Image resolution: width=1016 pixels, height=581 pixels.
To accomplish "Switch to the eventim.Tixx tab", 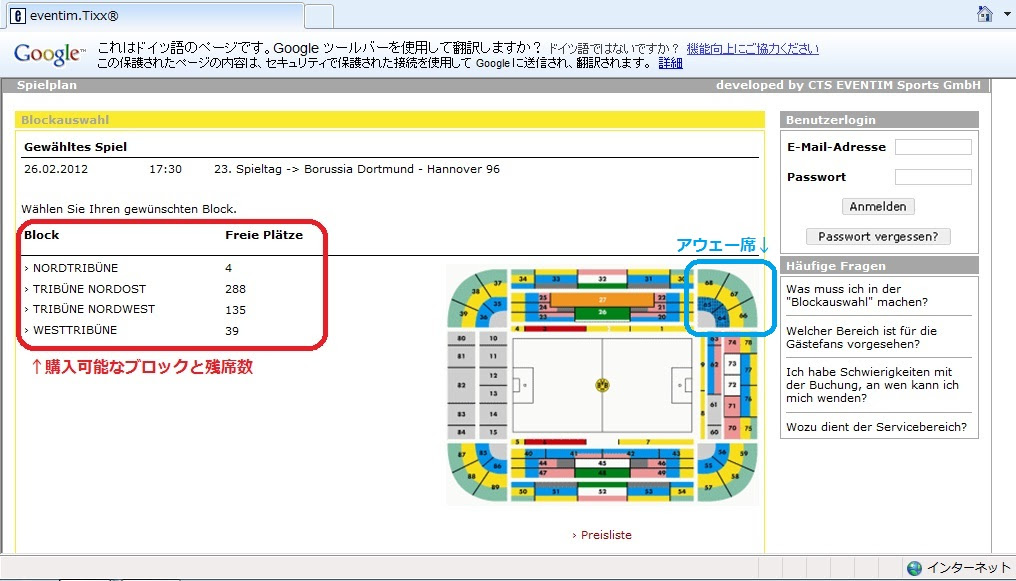I will pyautogui.click(x=156, y=16).
